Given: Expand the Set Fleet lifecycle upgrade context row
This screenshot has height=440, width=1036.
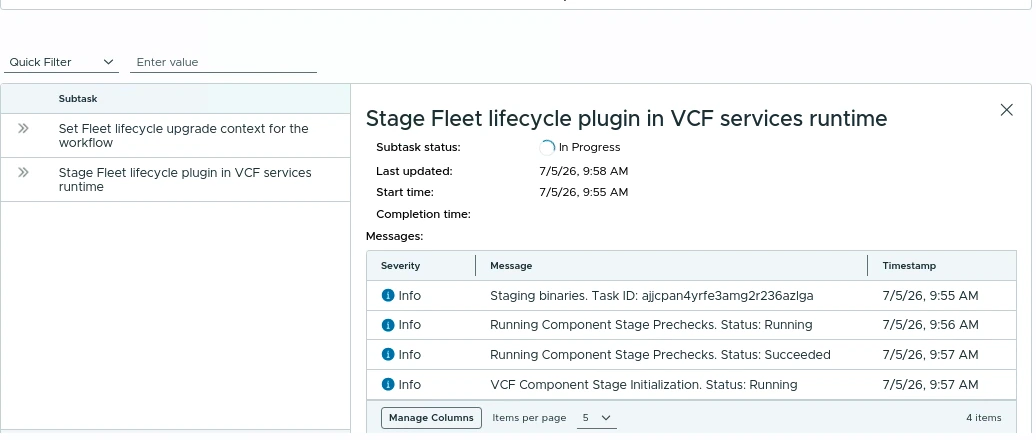Looking at the screenshot, I should (23, 128).
